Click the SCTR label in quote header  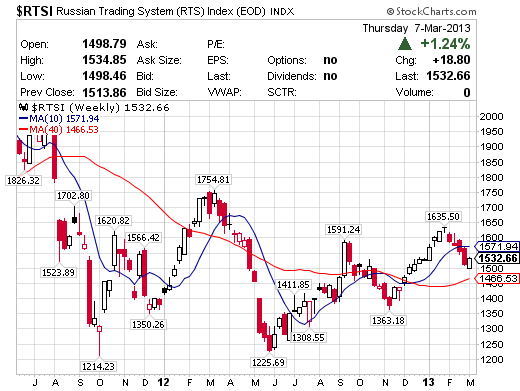282,92
